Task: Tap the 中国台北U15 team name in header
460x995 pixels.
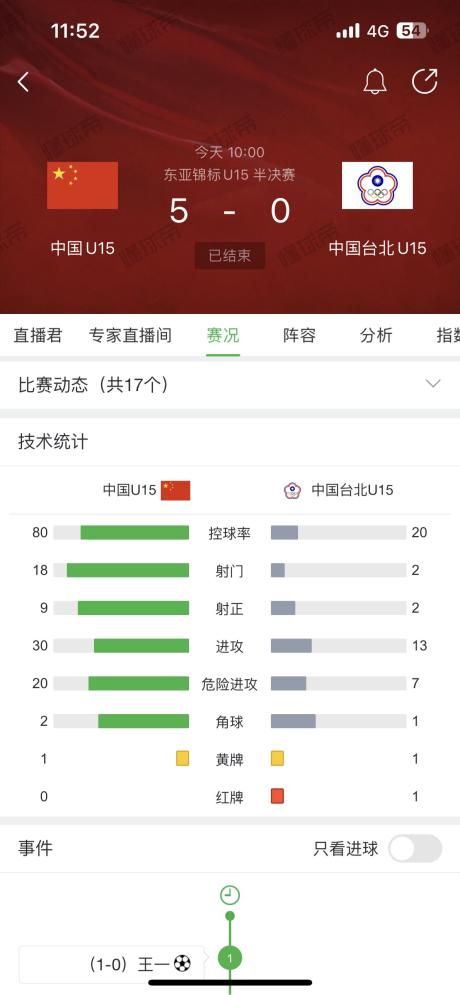Action: tap(378, 247)
